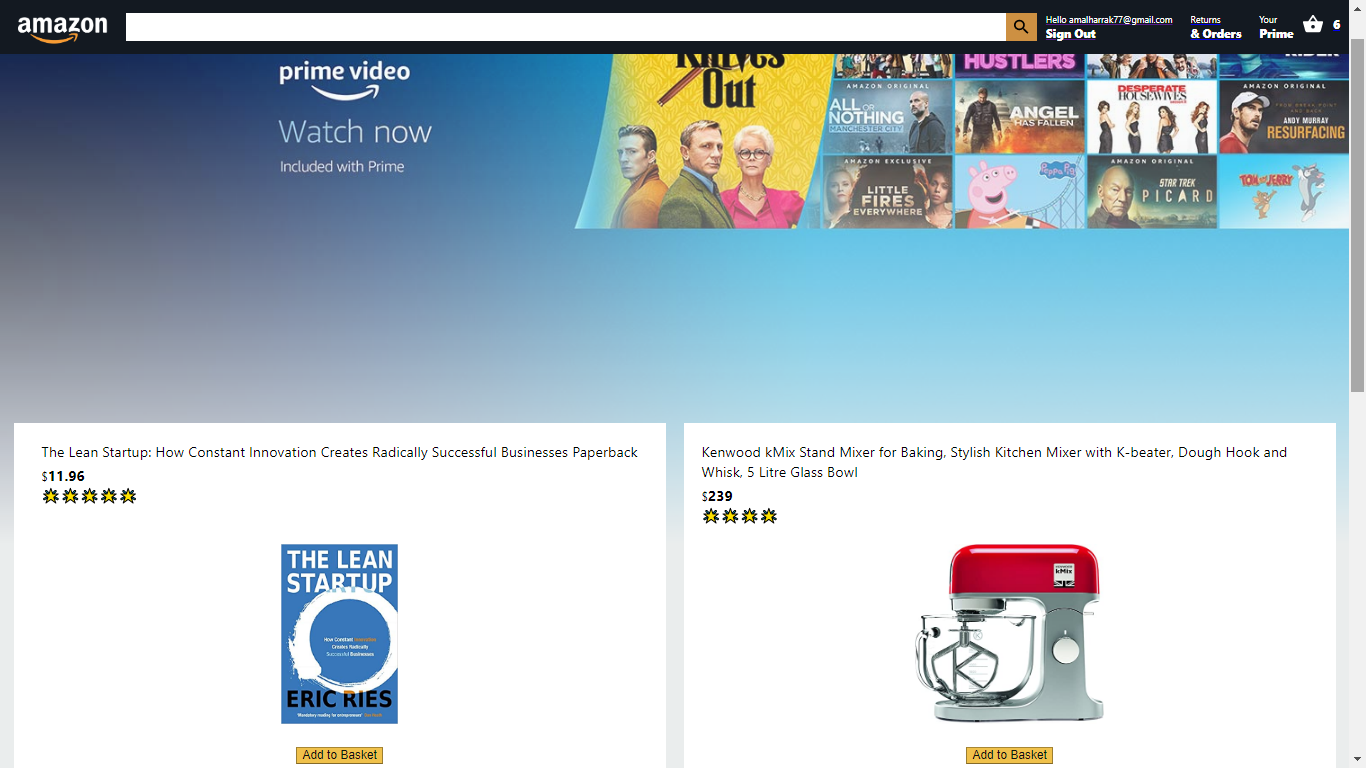This screenshot has width=1366, height=768.
Task: Click The Lean Startup product title
Action: click(339, 452)
